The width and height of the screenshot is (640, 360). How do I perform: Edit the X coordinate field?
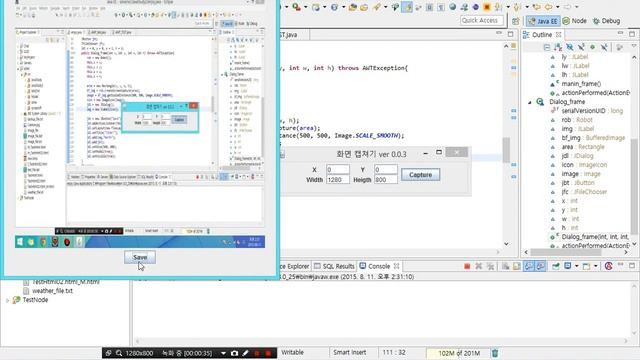[x=338, y=169]
